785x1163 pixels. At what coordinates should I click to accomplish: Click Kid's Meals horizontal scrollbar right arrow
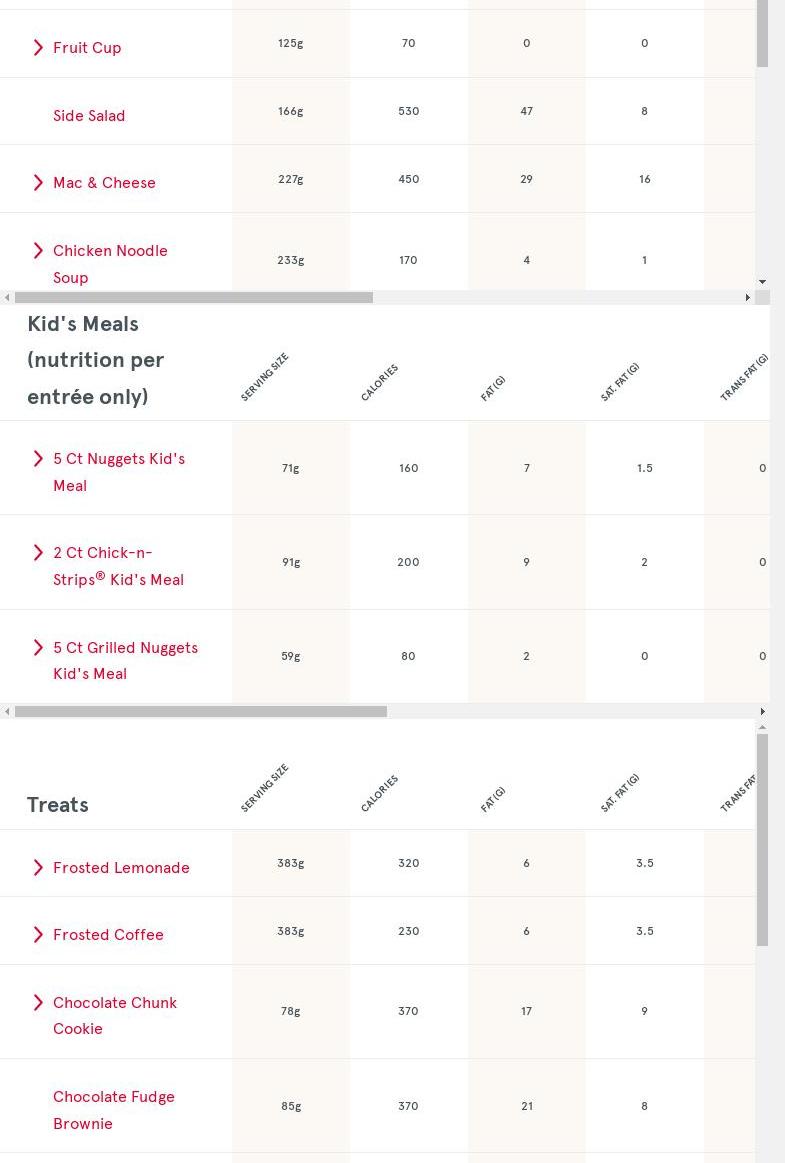pyautogui.click(x=762, y=712)
